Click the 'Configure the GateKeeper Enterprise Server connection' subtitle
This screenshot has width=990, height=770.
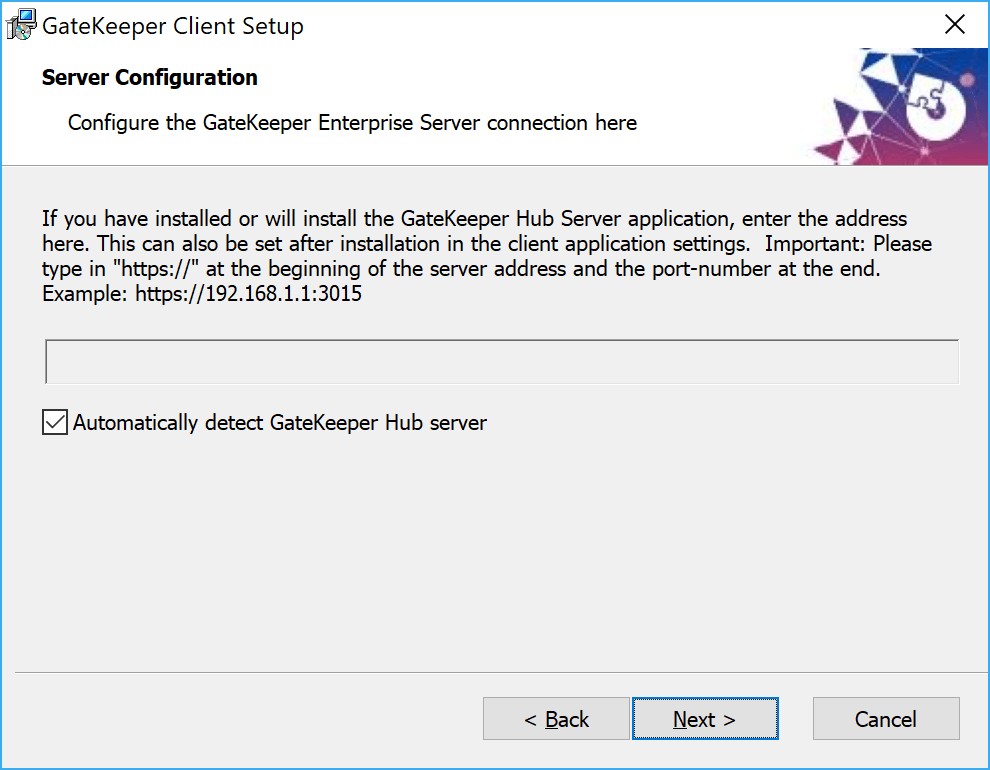pos(352,123)
